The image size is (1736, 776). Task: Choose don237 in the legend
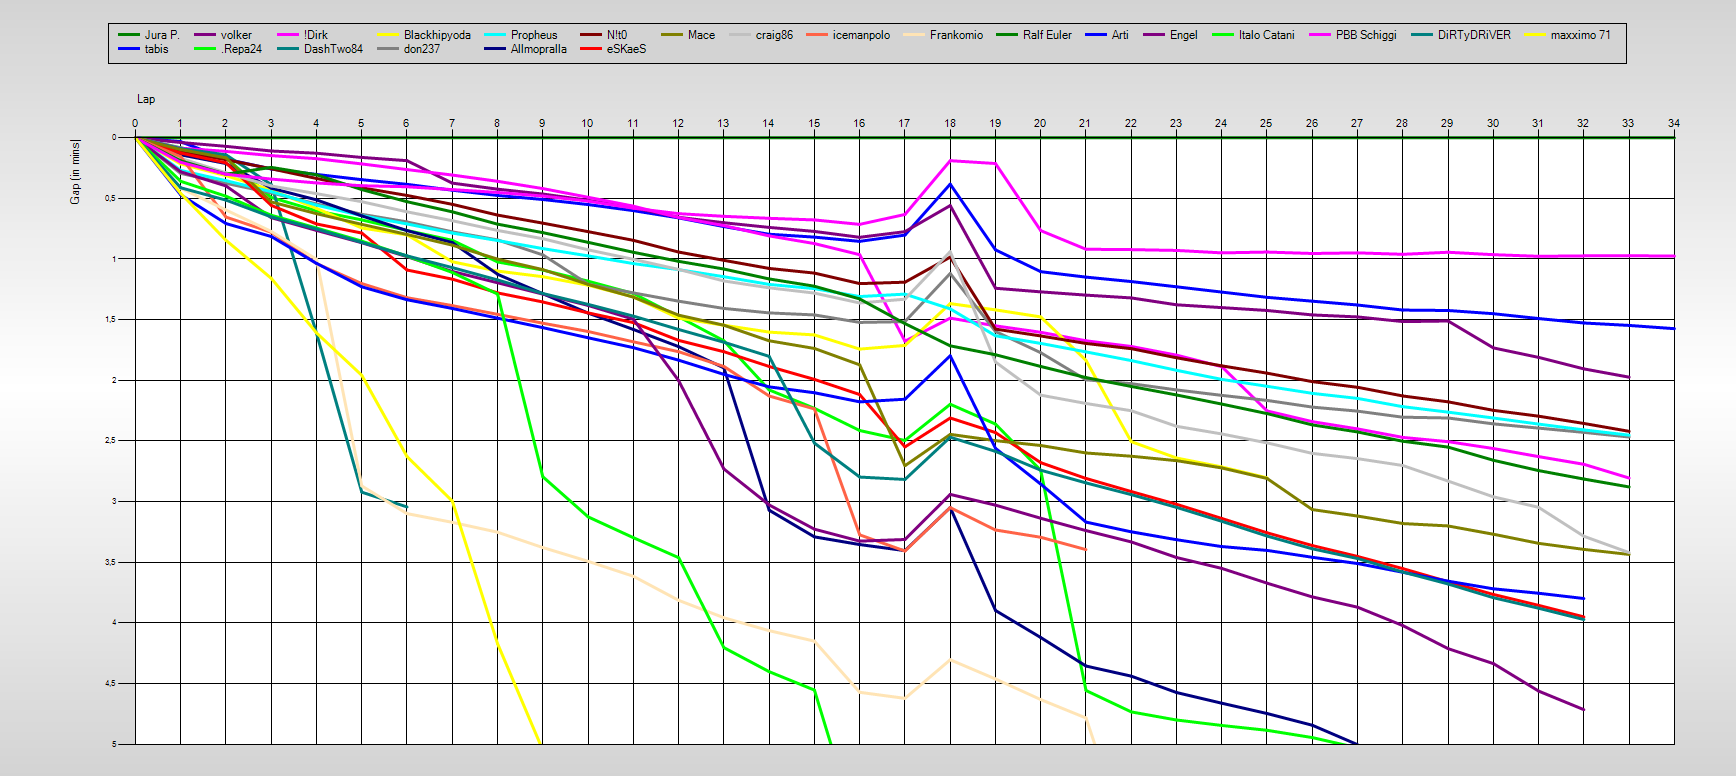pyautogui.click(x=422, y=49)
